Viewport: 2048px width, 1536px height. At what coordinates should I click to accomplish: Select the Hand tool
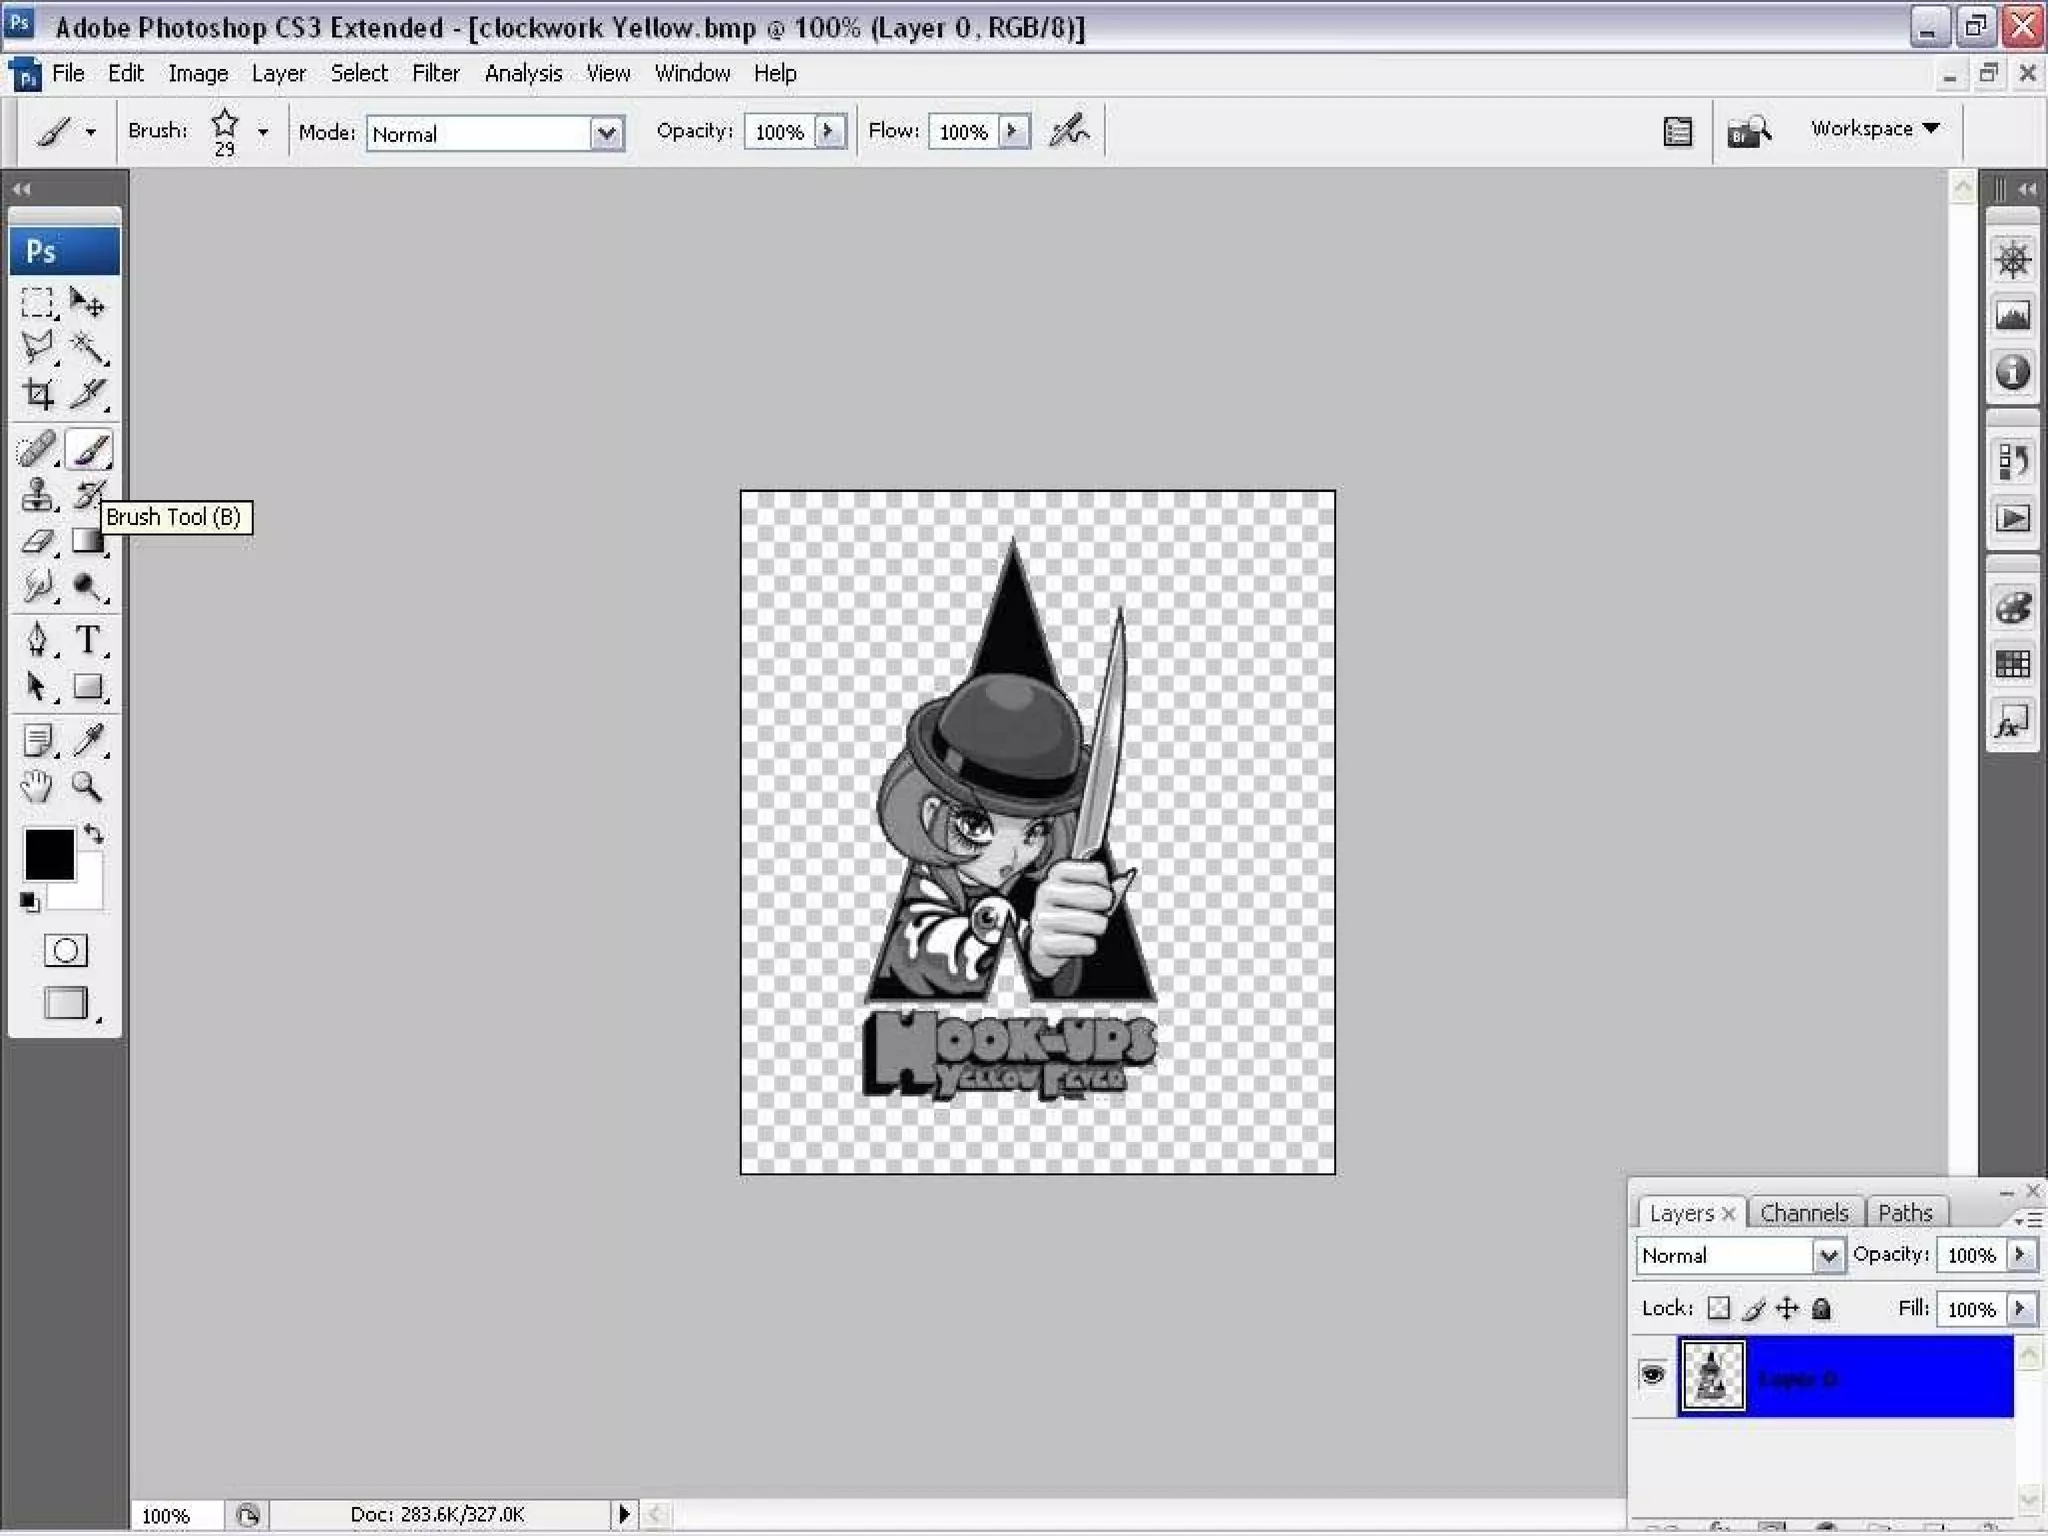[x=37, y=787]
